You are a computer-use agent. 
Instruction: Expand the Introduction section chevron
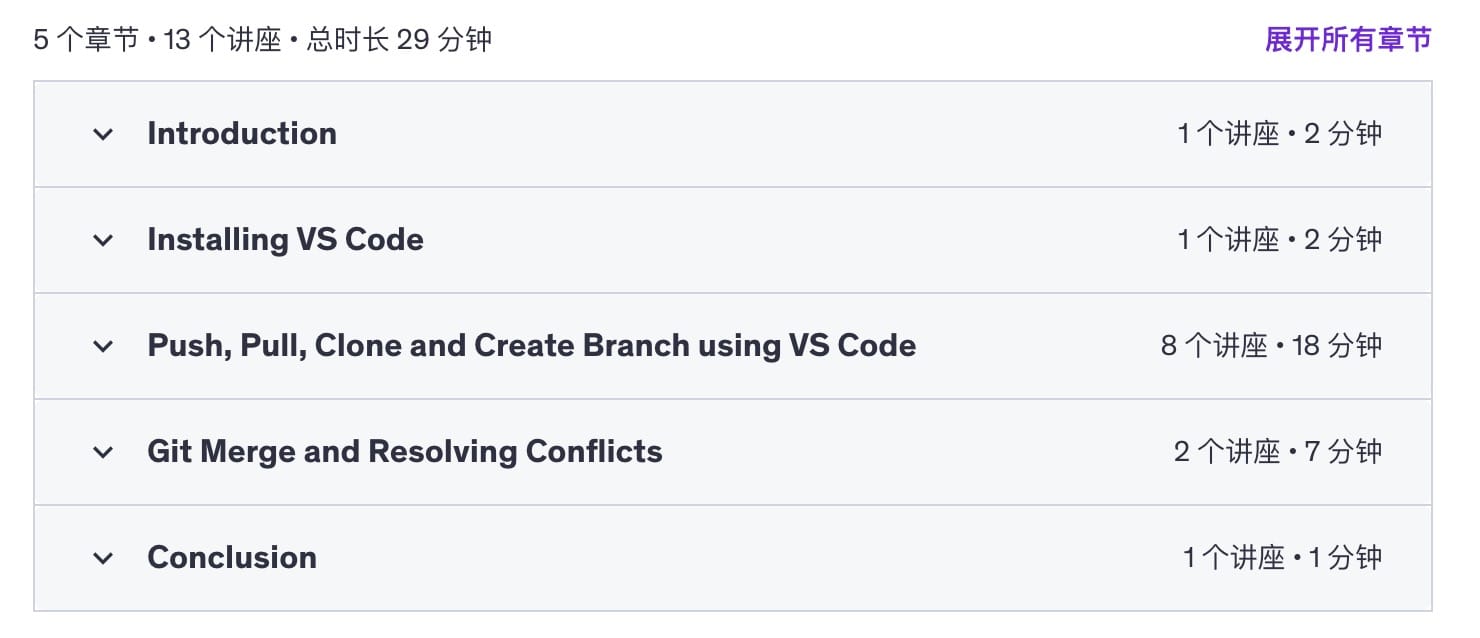(103, 134)
